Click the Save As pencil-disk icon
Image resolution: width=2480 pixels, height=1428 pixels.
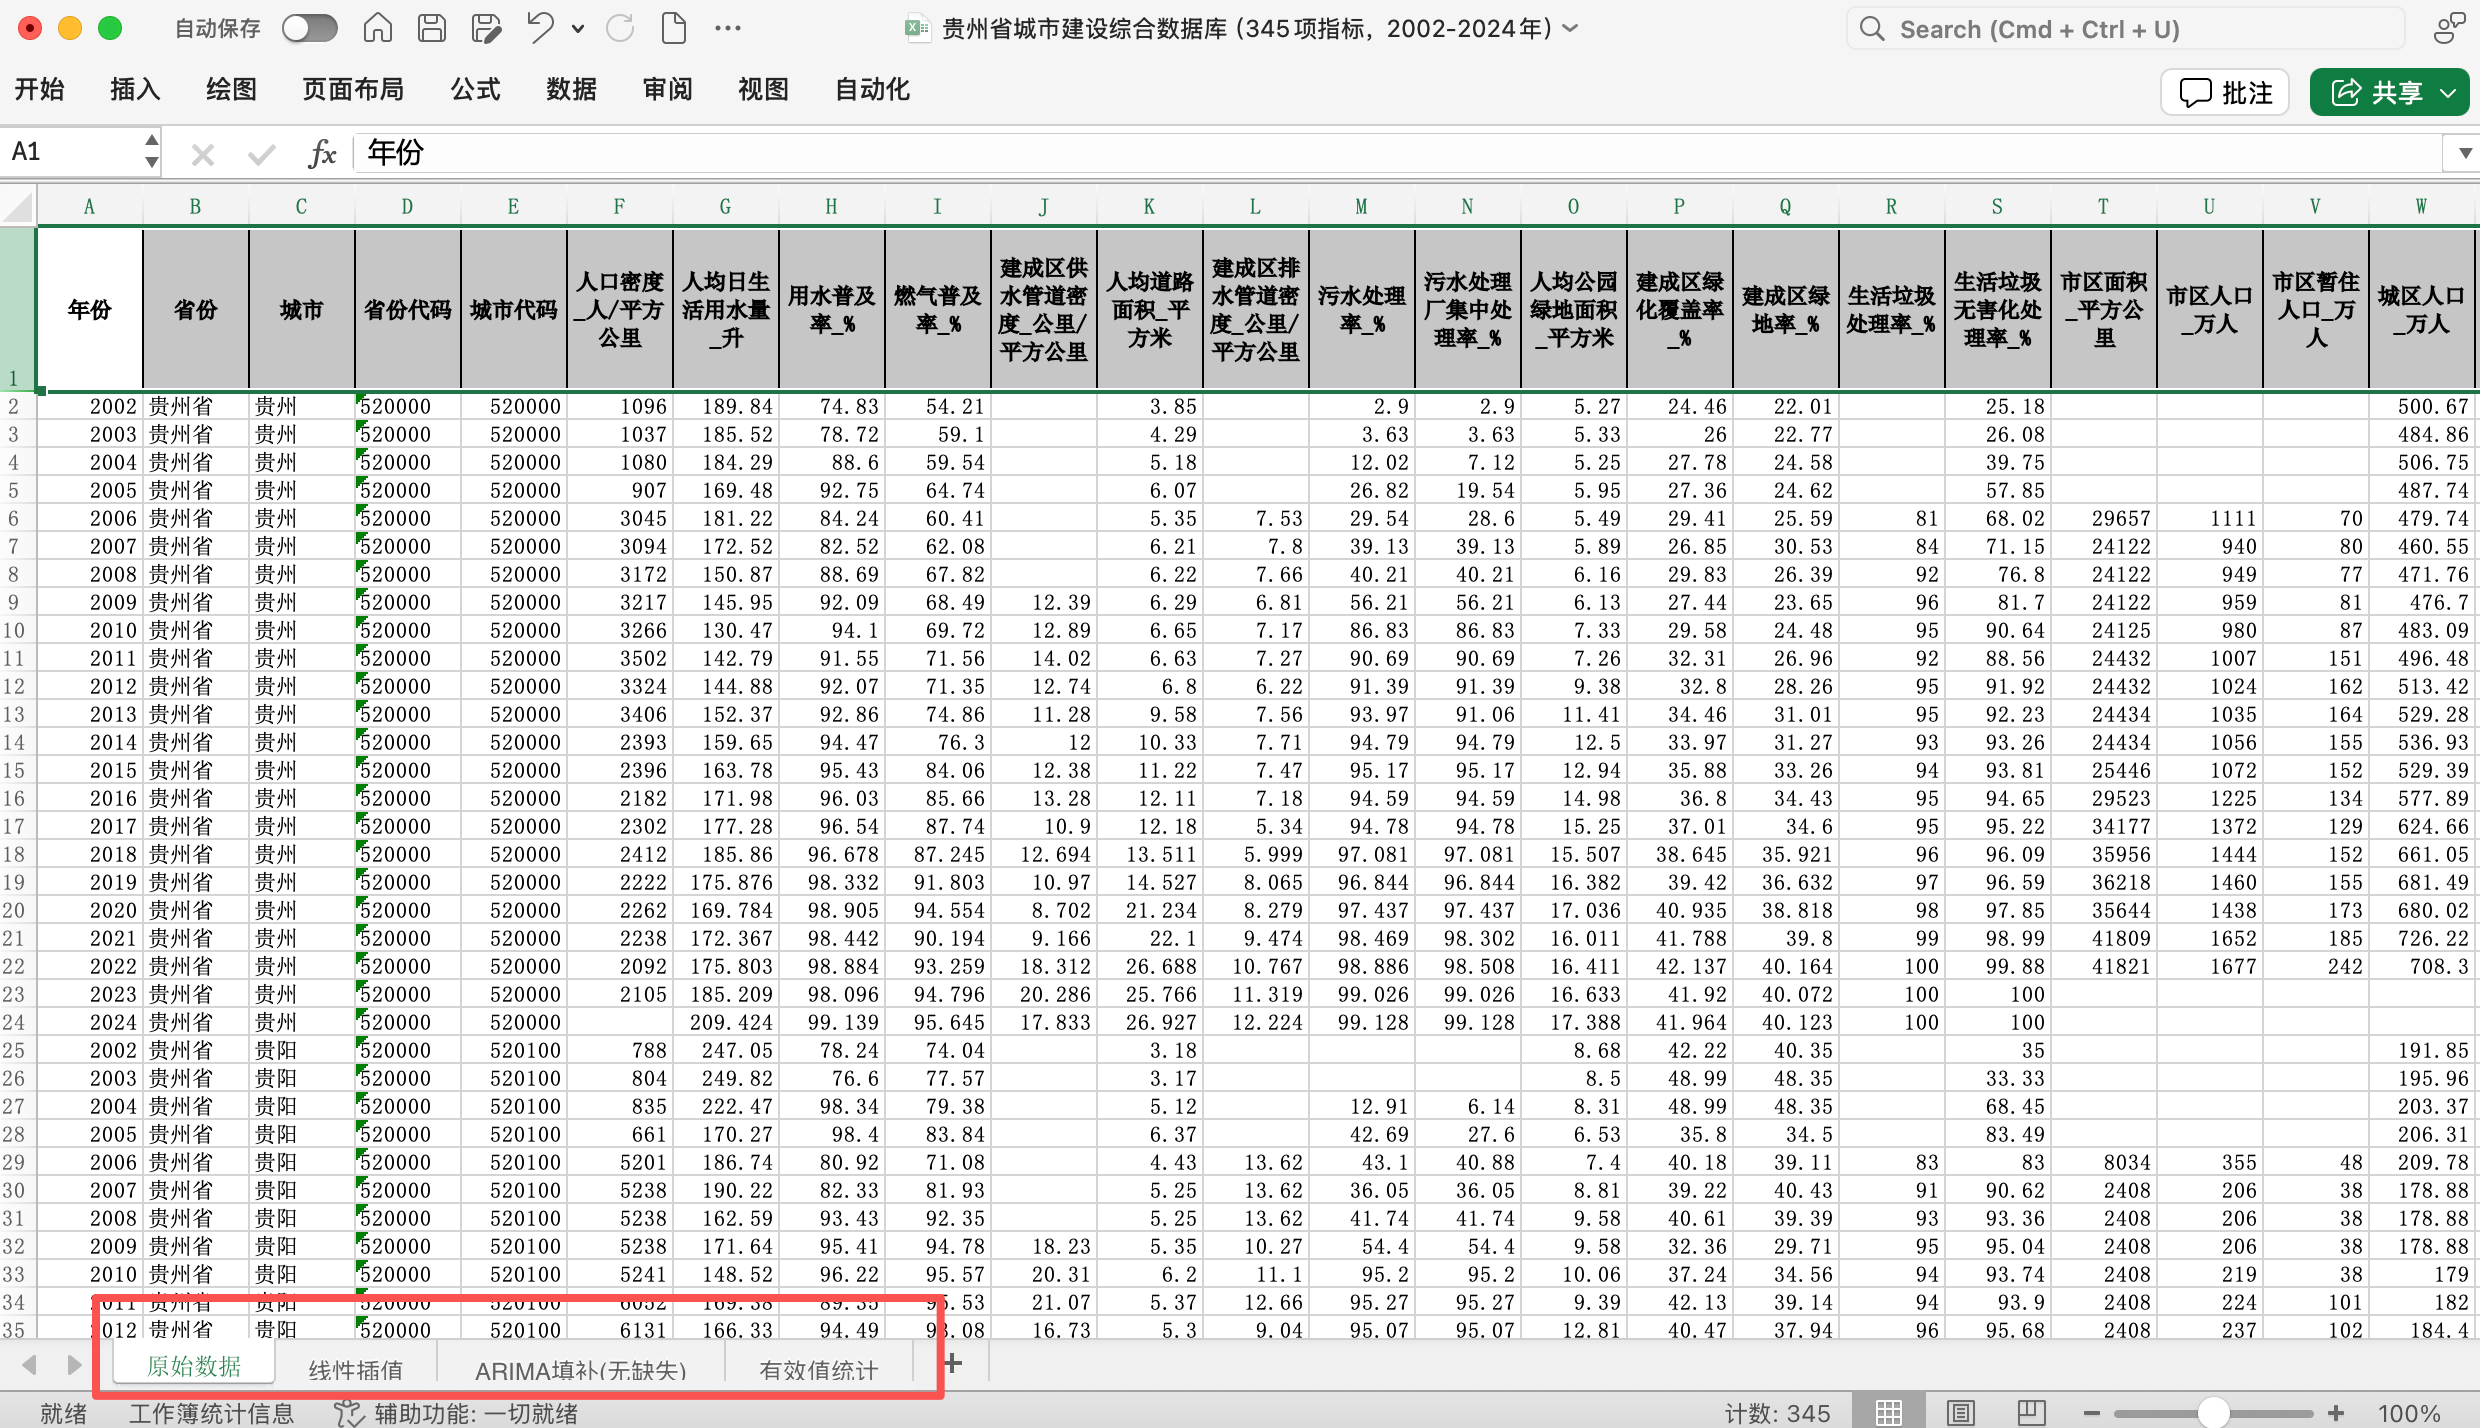click(x=486, y=28)
